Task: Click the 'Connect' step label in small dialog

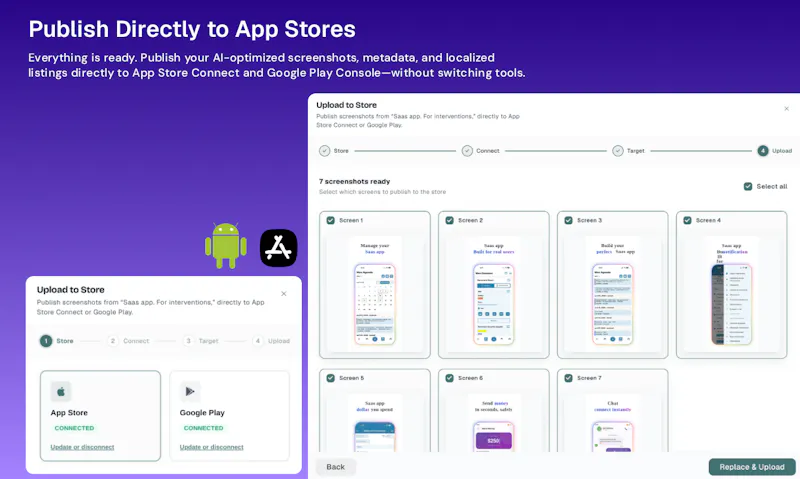Action: [136, 341]
